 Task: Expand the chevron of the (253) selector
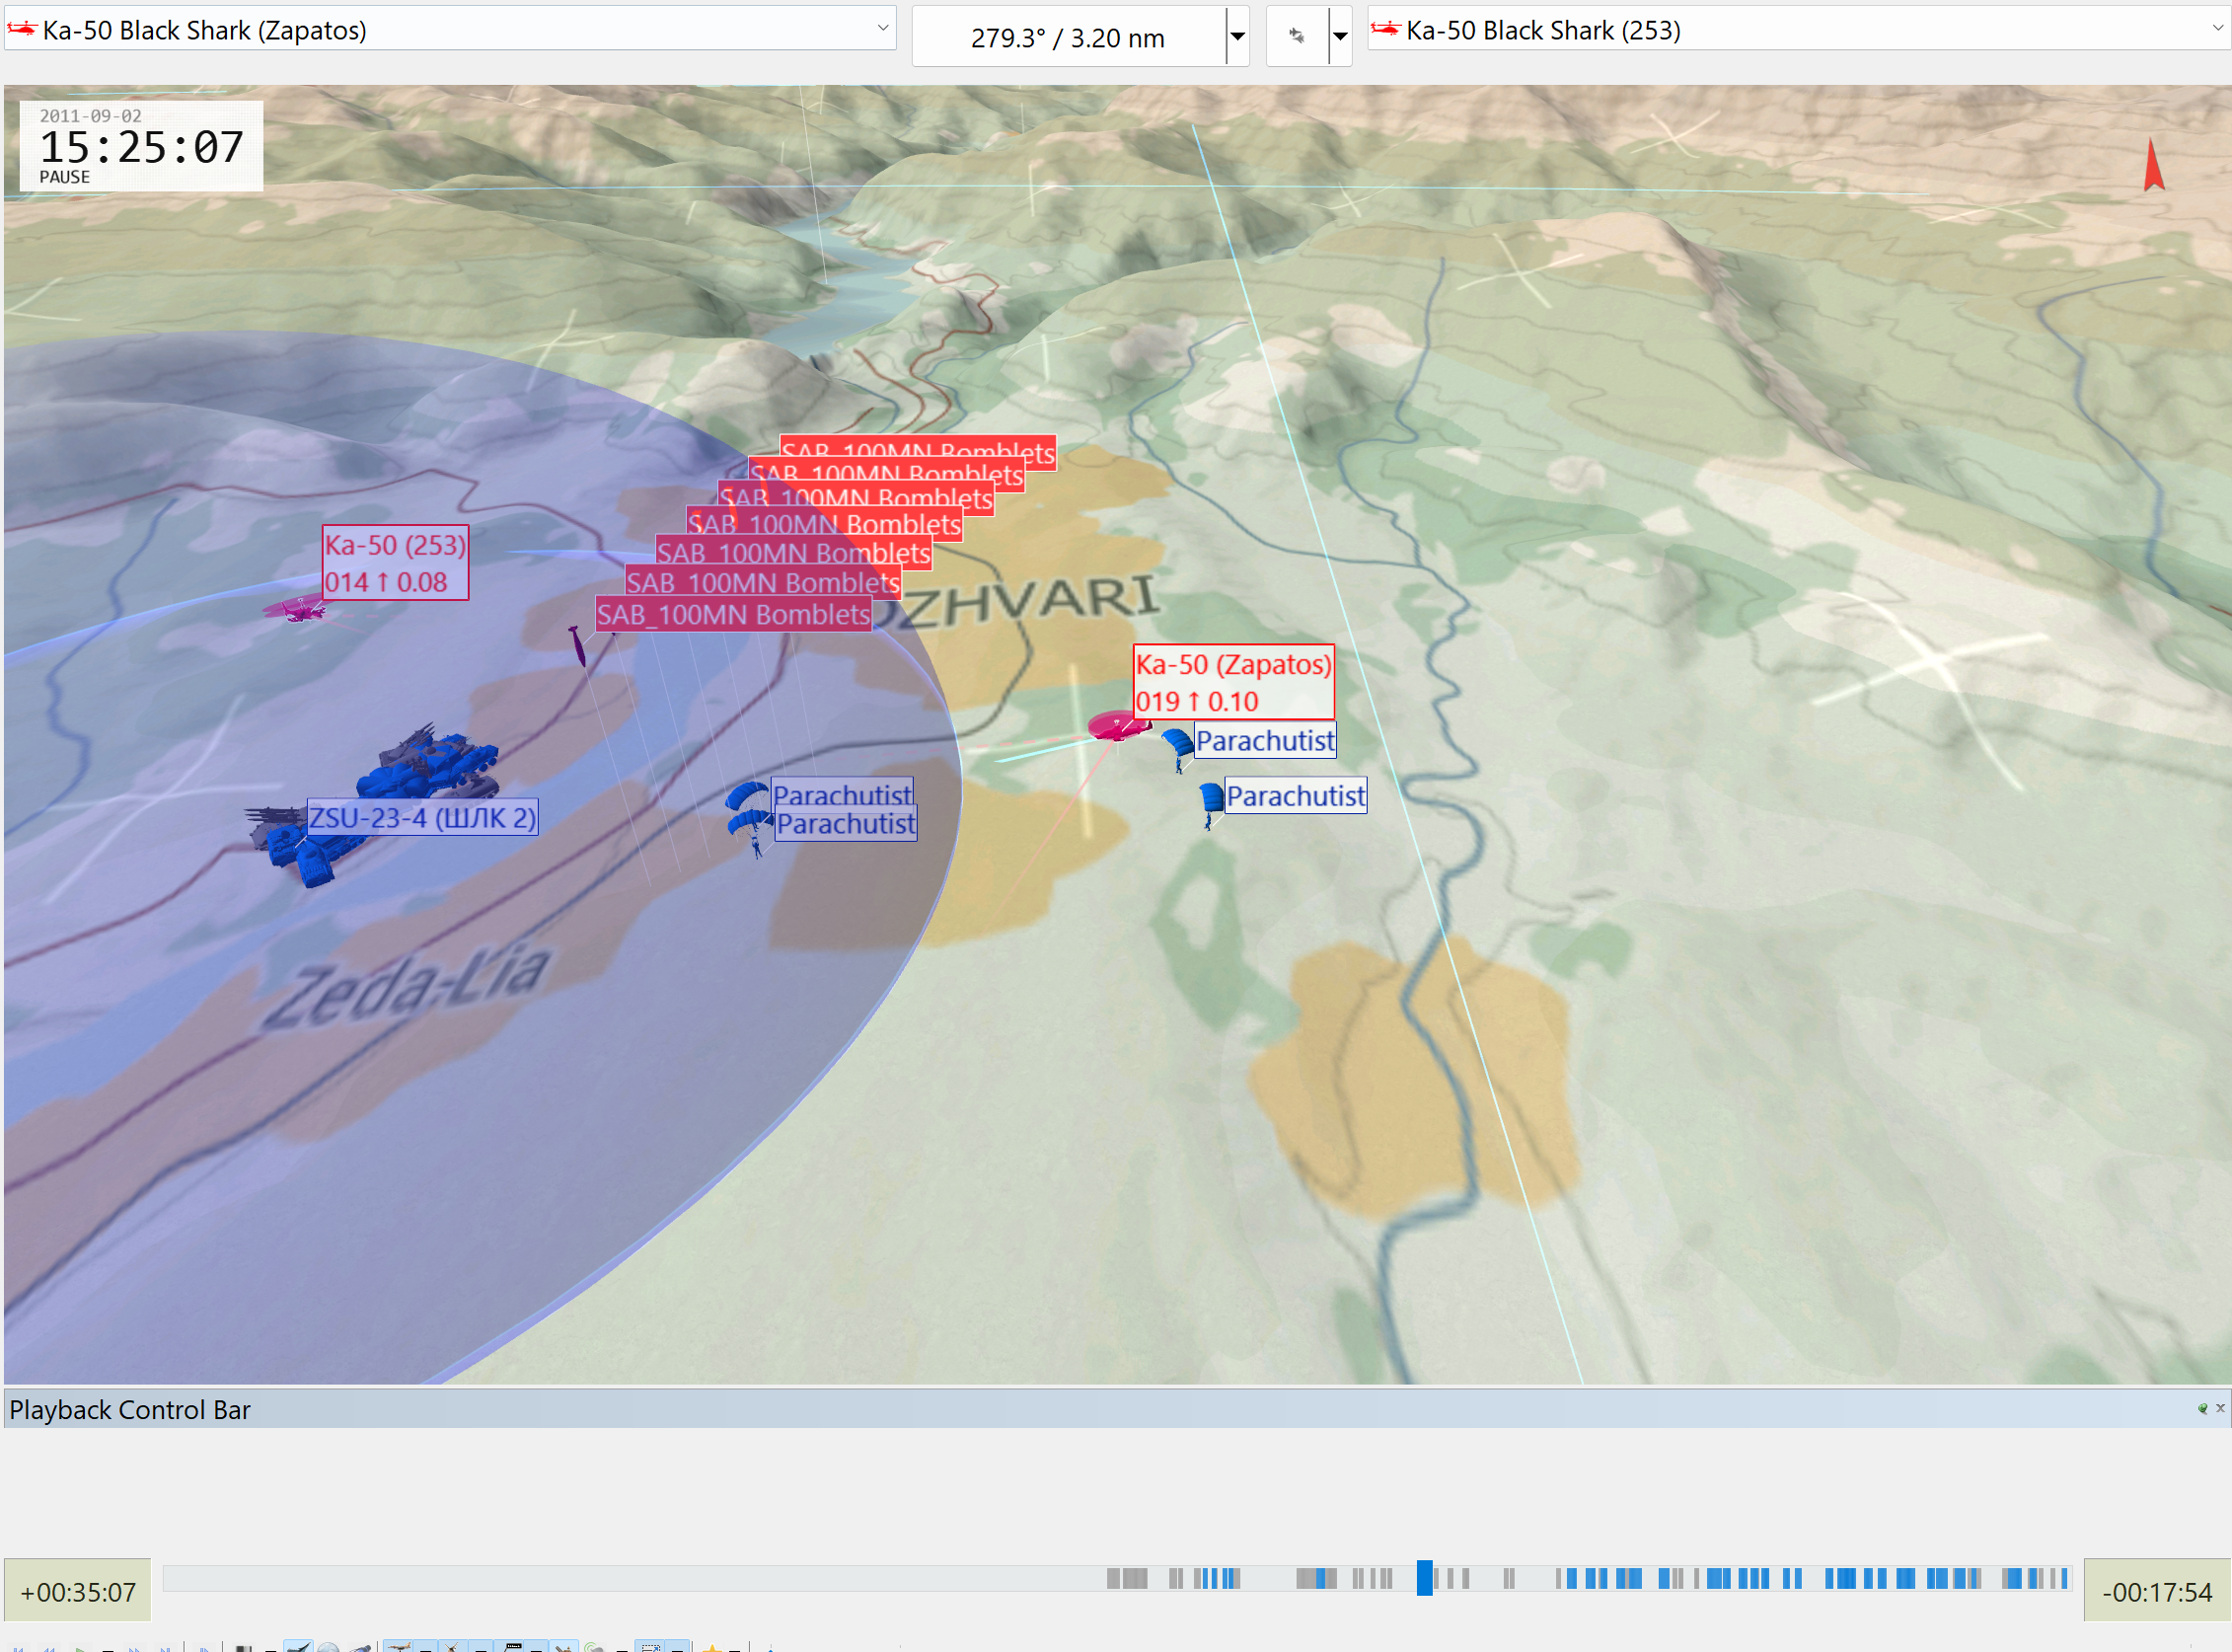pos(2217,29)
